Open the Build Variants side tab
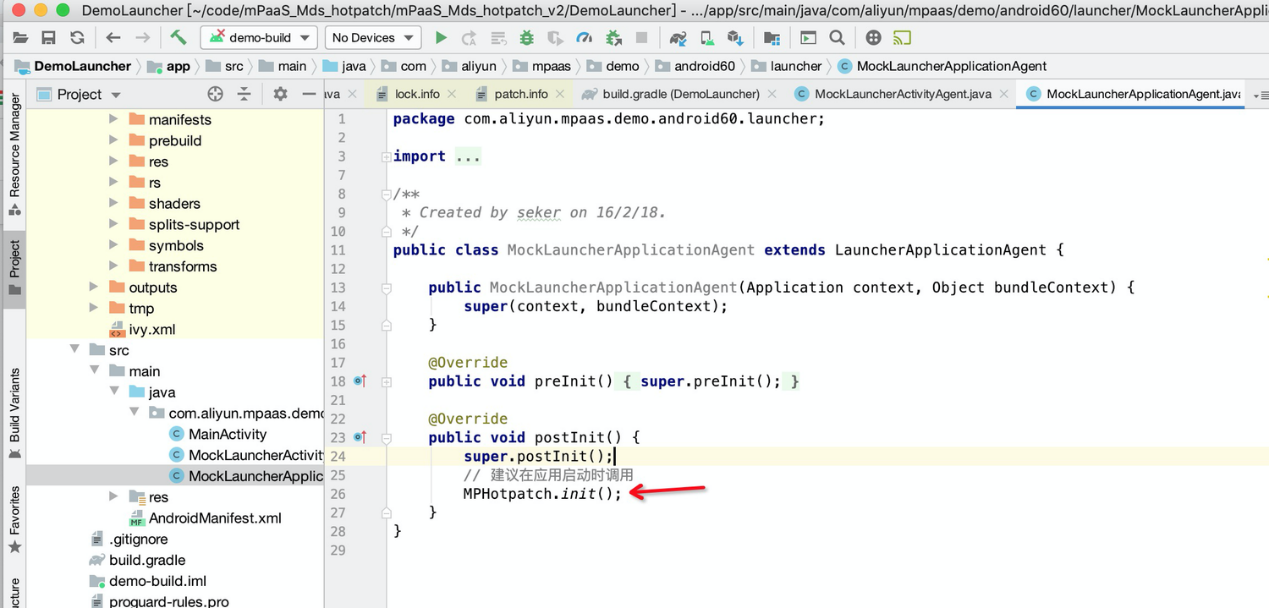The image size is (1269, 608). coord(14,413)
